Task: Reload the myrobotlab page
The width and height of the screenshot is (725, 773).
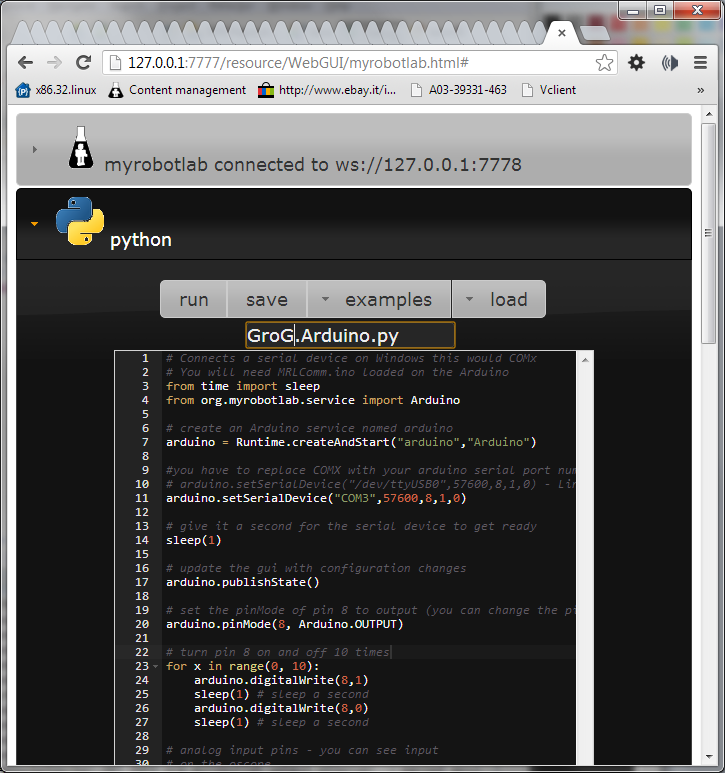Action: coord(83,63)
